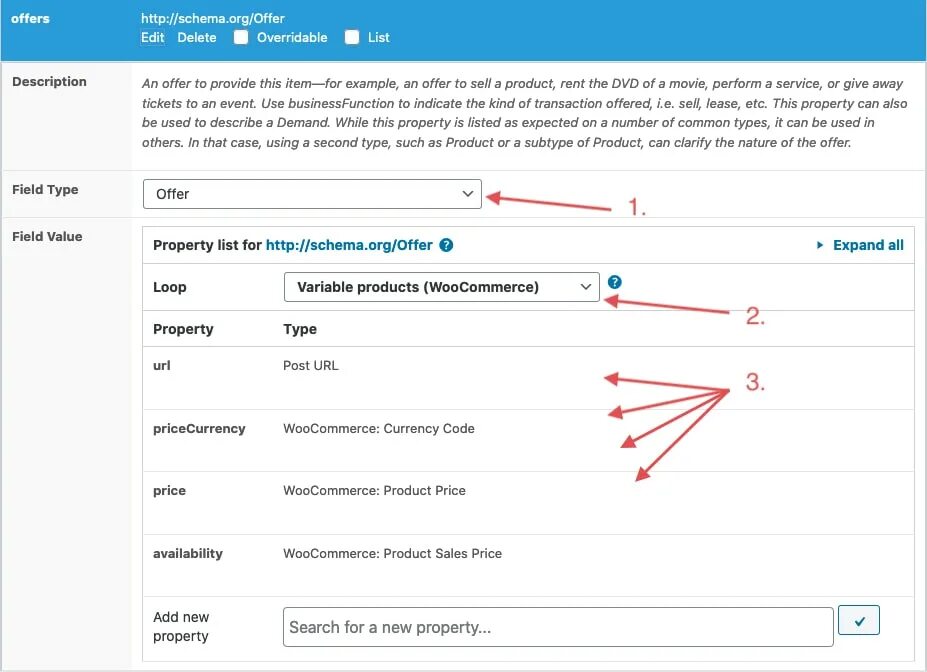Click the Post URL type value

tap(311, 366)
